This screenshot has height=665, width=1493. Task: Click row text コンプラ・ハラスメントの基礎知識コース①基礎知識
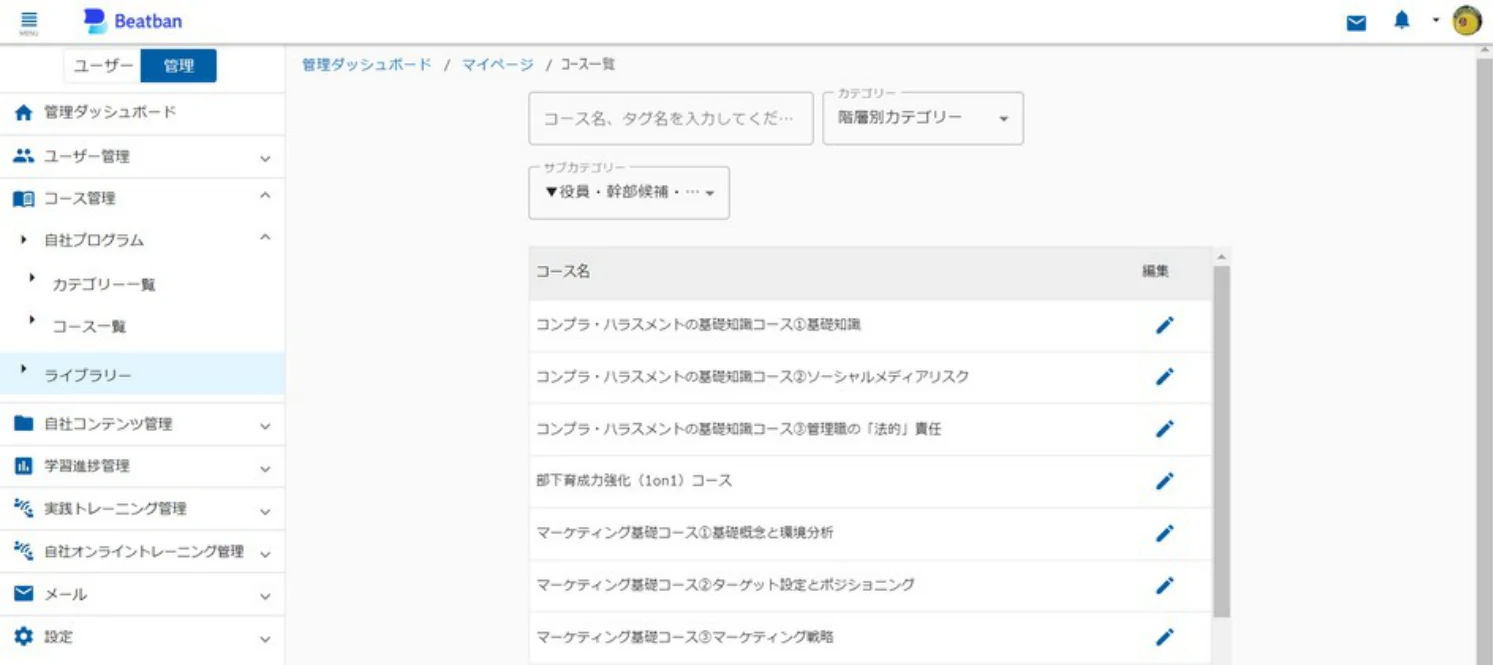coord(699,325)
